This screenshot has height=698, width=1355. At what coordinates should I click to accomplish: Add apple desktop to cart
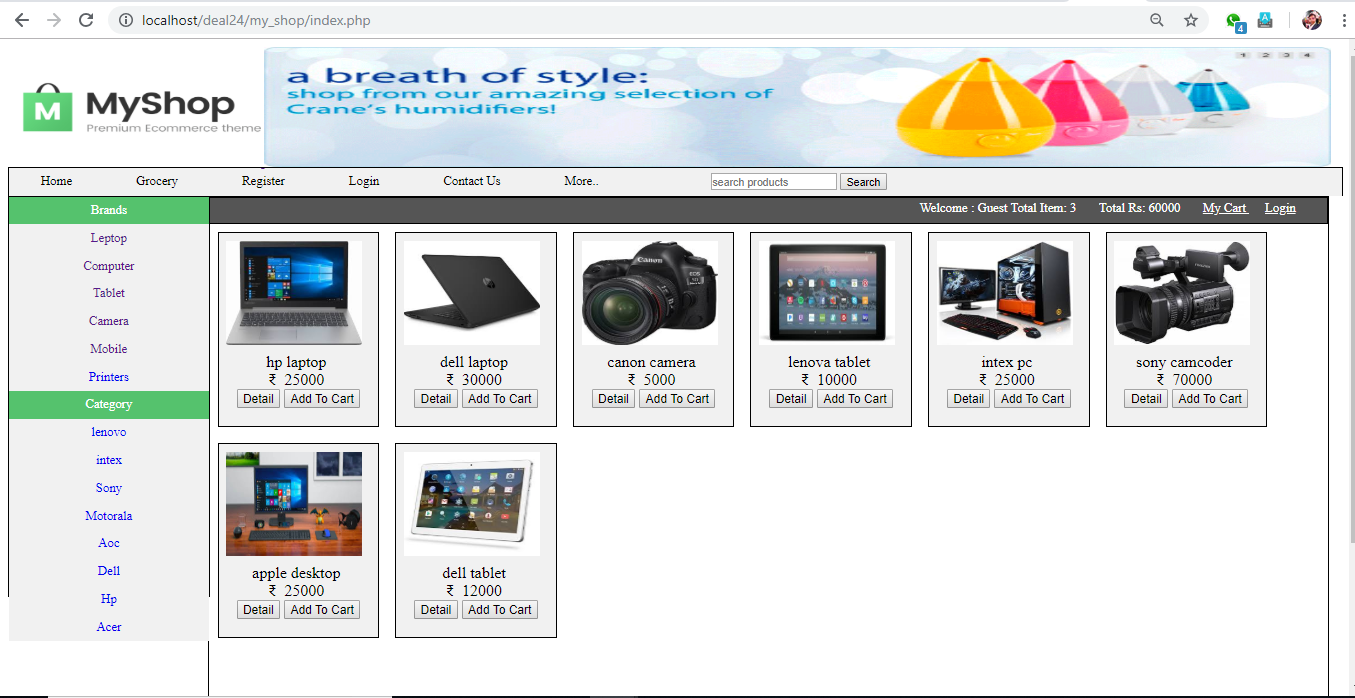322,609
